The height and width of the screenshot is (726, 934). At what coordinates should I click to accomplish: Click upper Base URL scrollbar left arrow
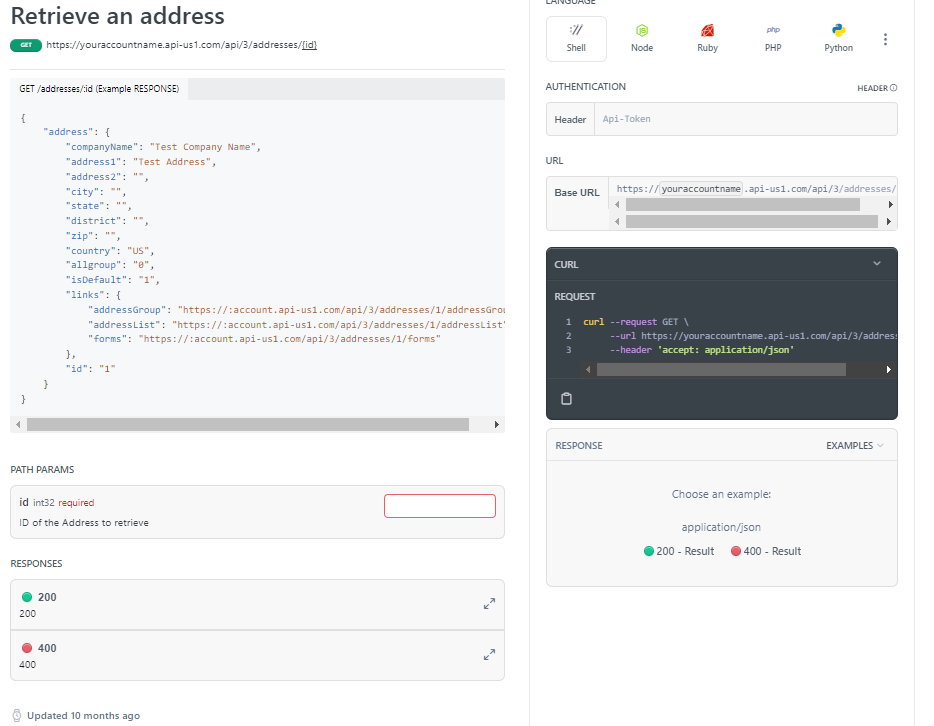[617, 205]
